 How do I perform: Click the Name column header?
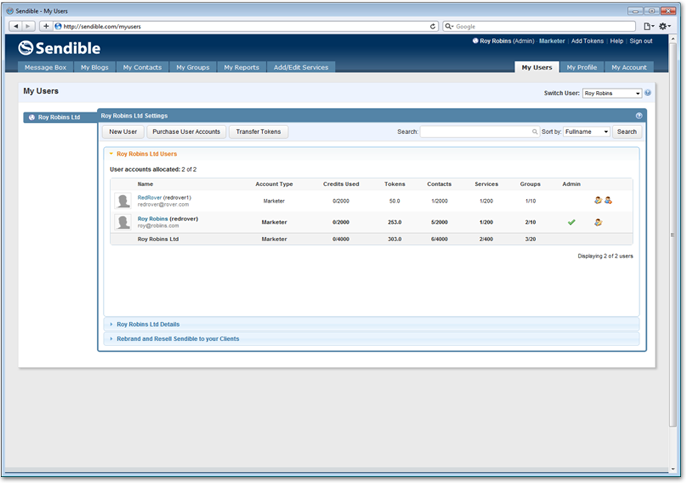point(145,184)
